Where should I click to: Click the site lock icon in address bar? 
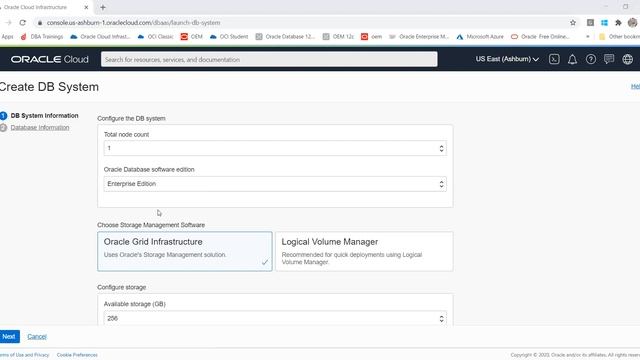40,23
